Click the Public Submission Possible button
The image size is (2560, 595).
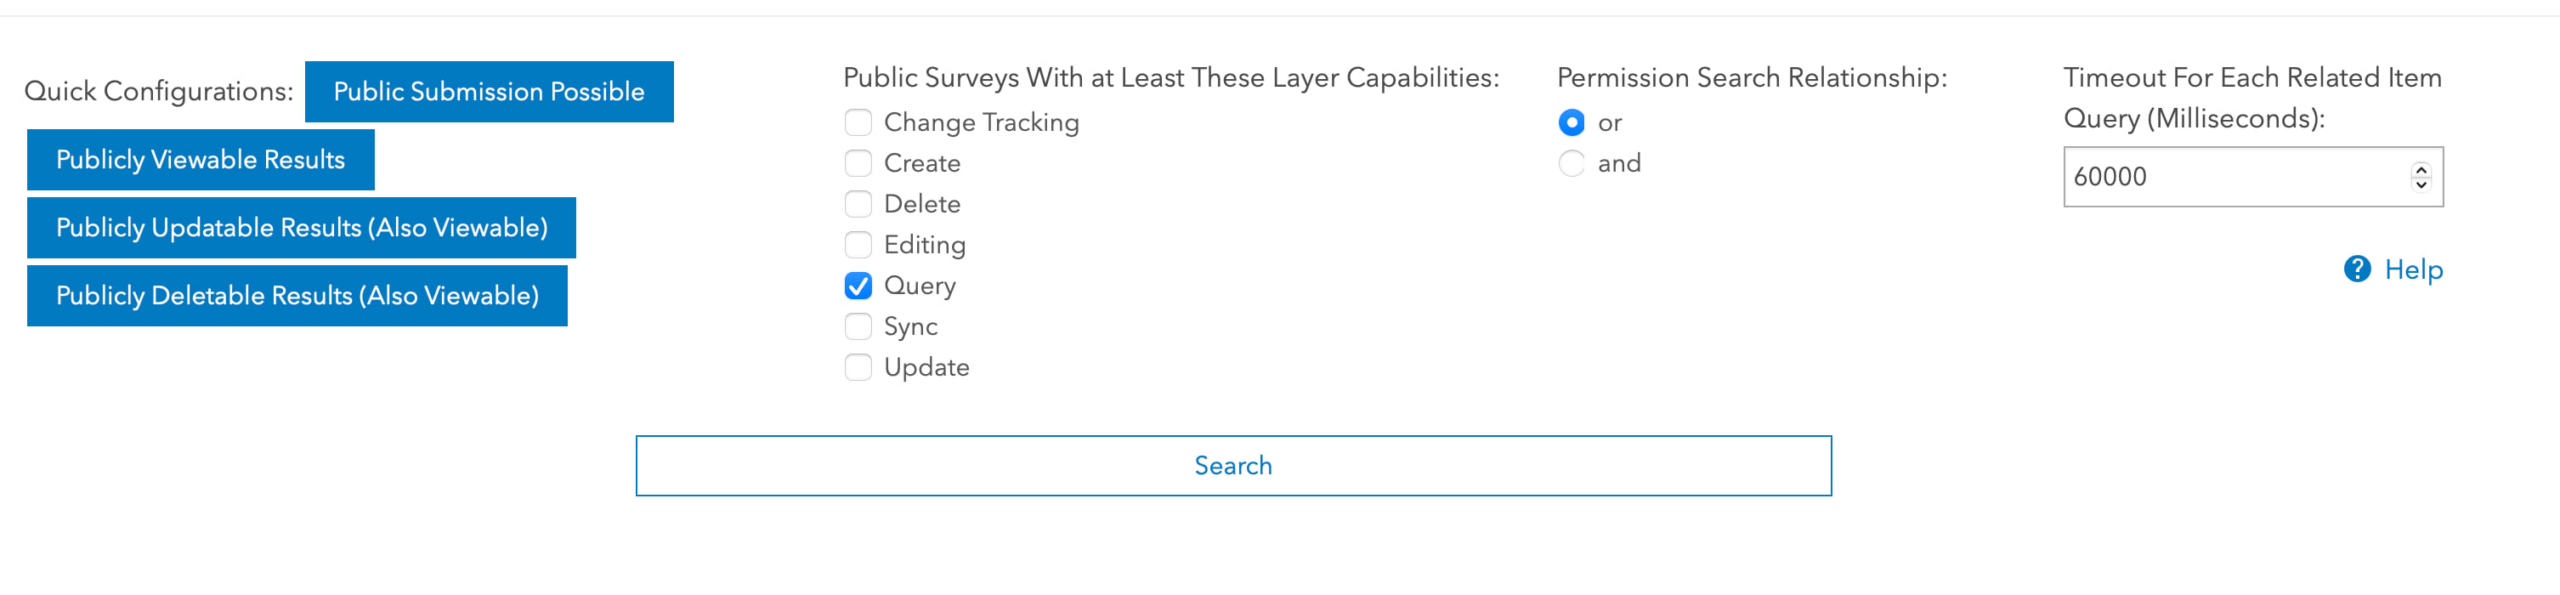489,92
